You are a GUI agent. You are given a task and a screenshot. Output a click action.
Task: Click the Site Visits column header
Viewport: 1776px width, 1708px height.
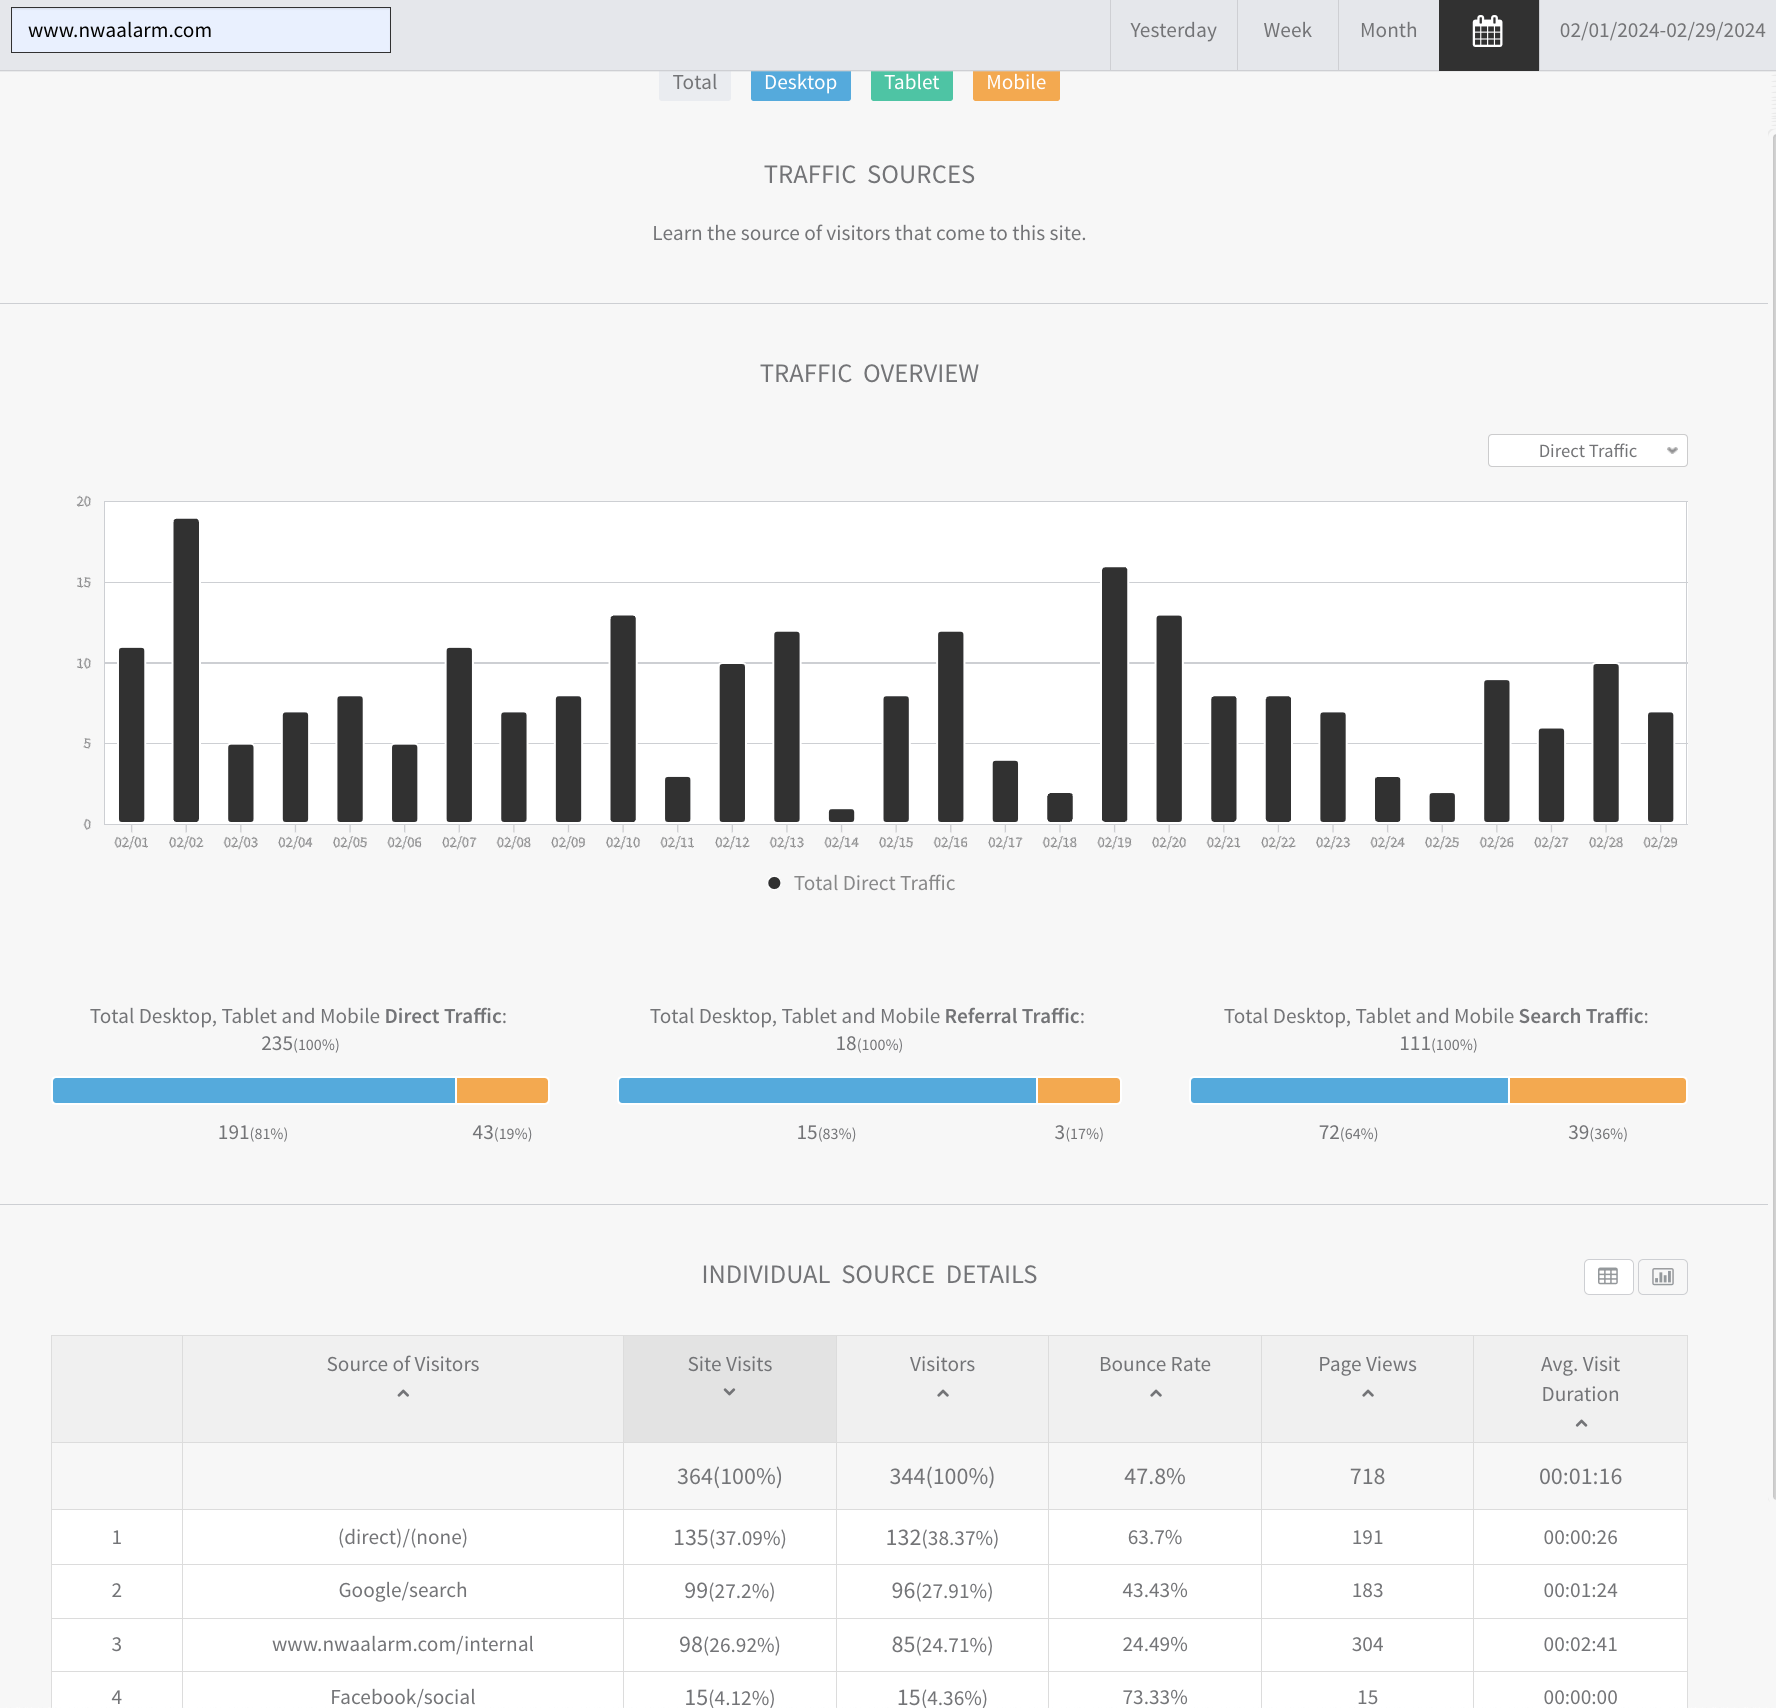point(730,1389)
